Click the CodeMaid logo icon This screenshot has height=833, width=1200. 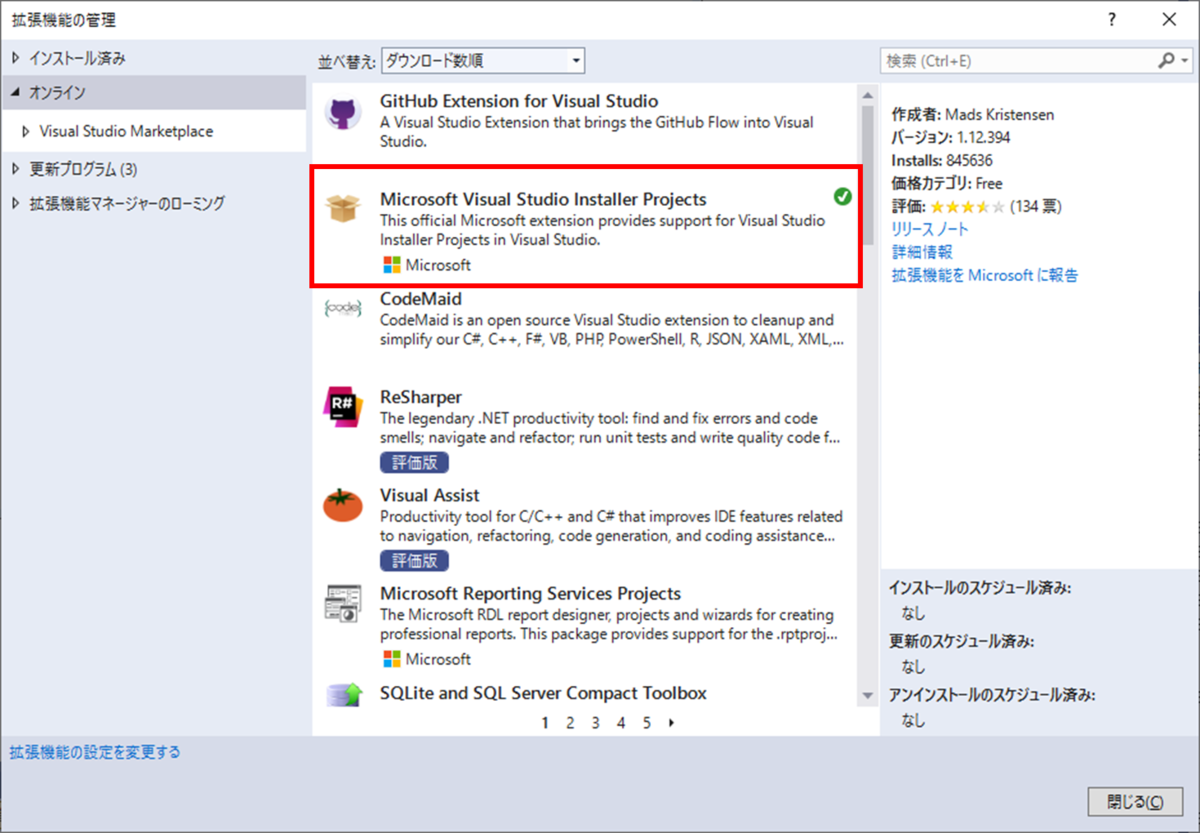click(343, 309)
